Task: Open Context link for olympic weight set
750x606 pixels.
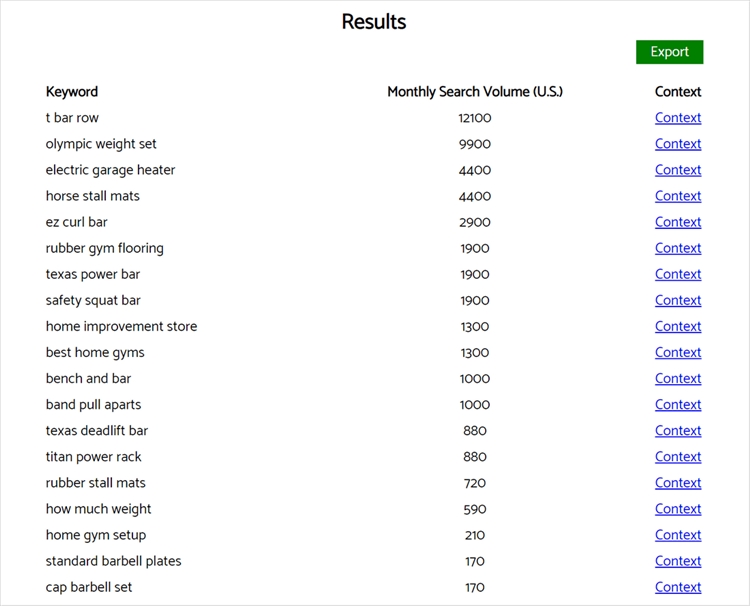Action: pos(678,144)
